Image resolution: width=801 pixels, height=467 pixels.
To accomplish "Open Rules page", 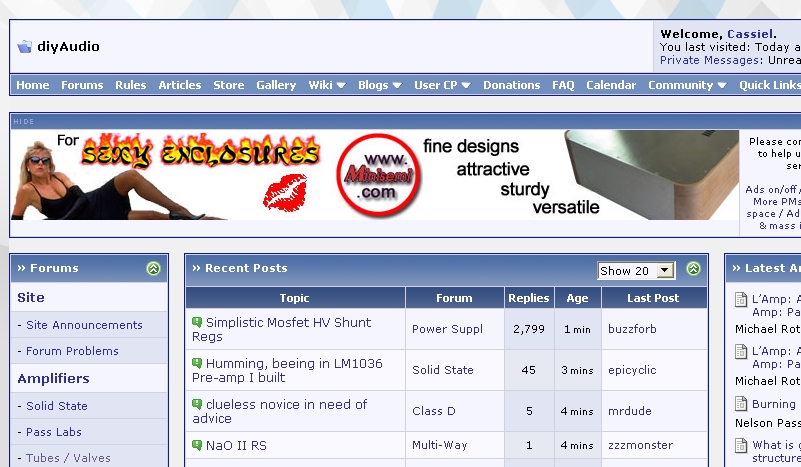I will tap(131, 85).
